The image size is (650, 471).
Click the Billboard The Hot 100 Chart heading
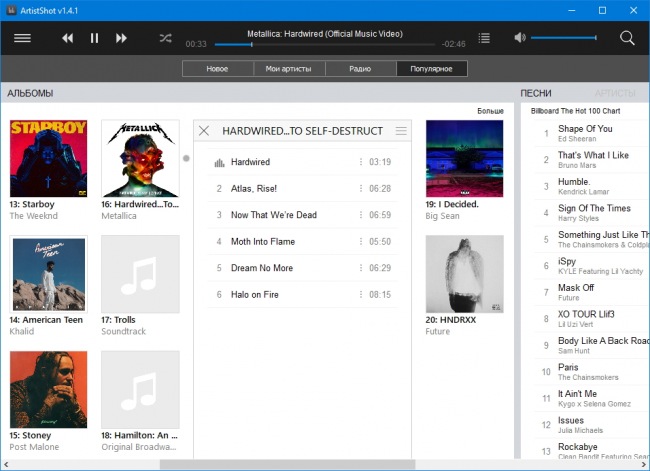tap(575, 111)
